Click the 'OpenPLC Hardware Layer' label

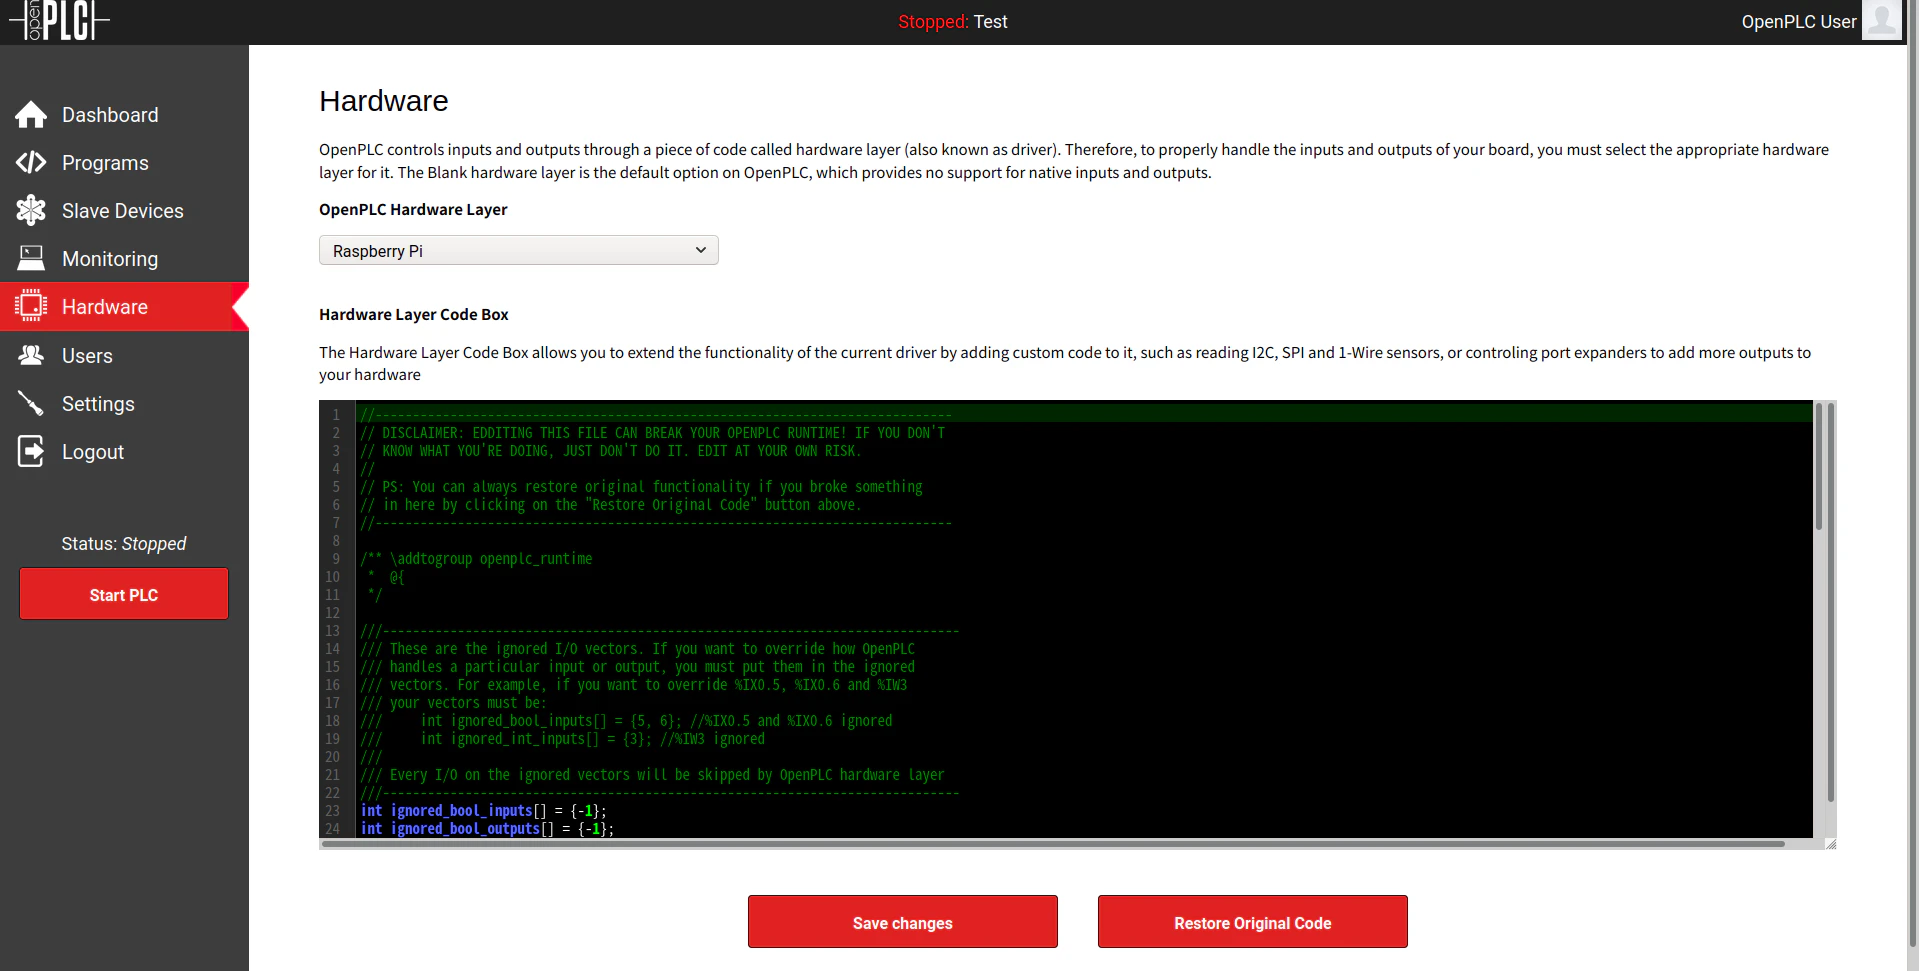click(413, 209)
